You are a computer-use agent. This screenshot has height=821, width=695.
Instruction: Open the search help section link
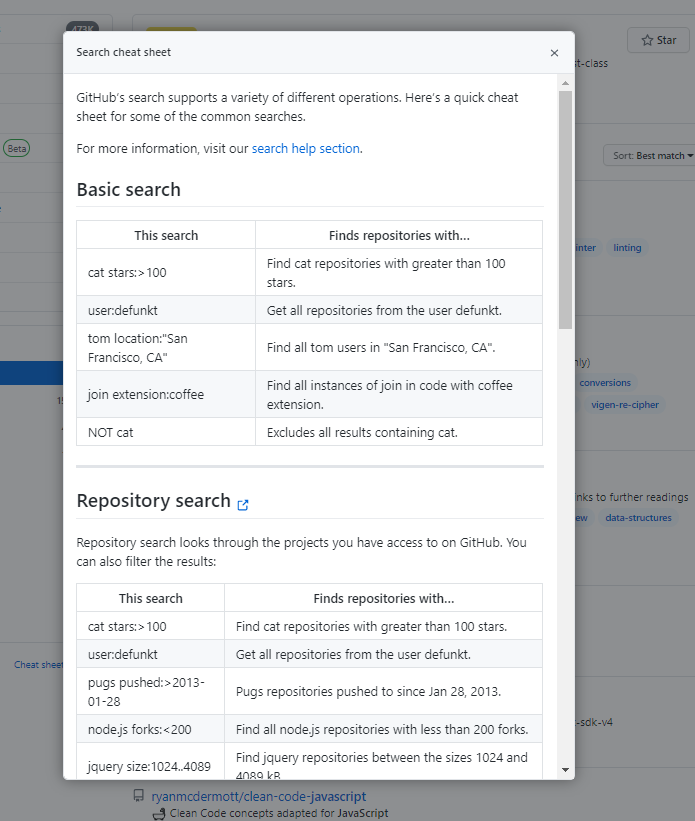[305, 149]
